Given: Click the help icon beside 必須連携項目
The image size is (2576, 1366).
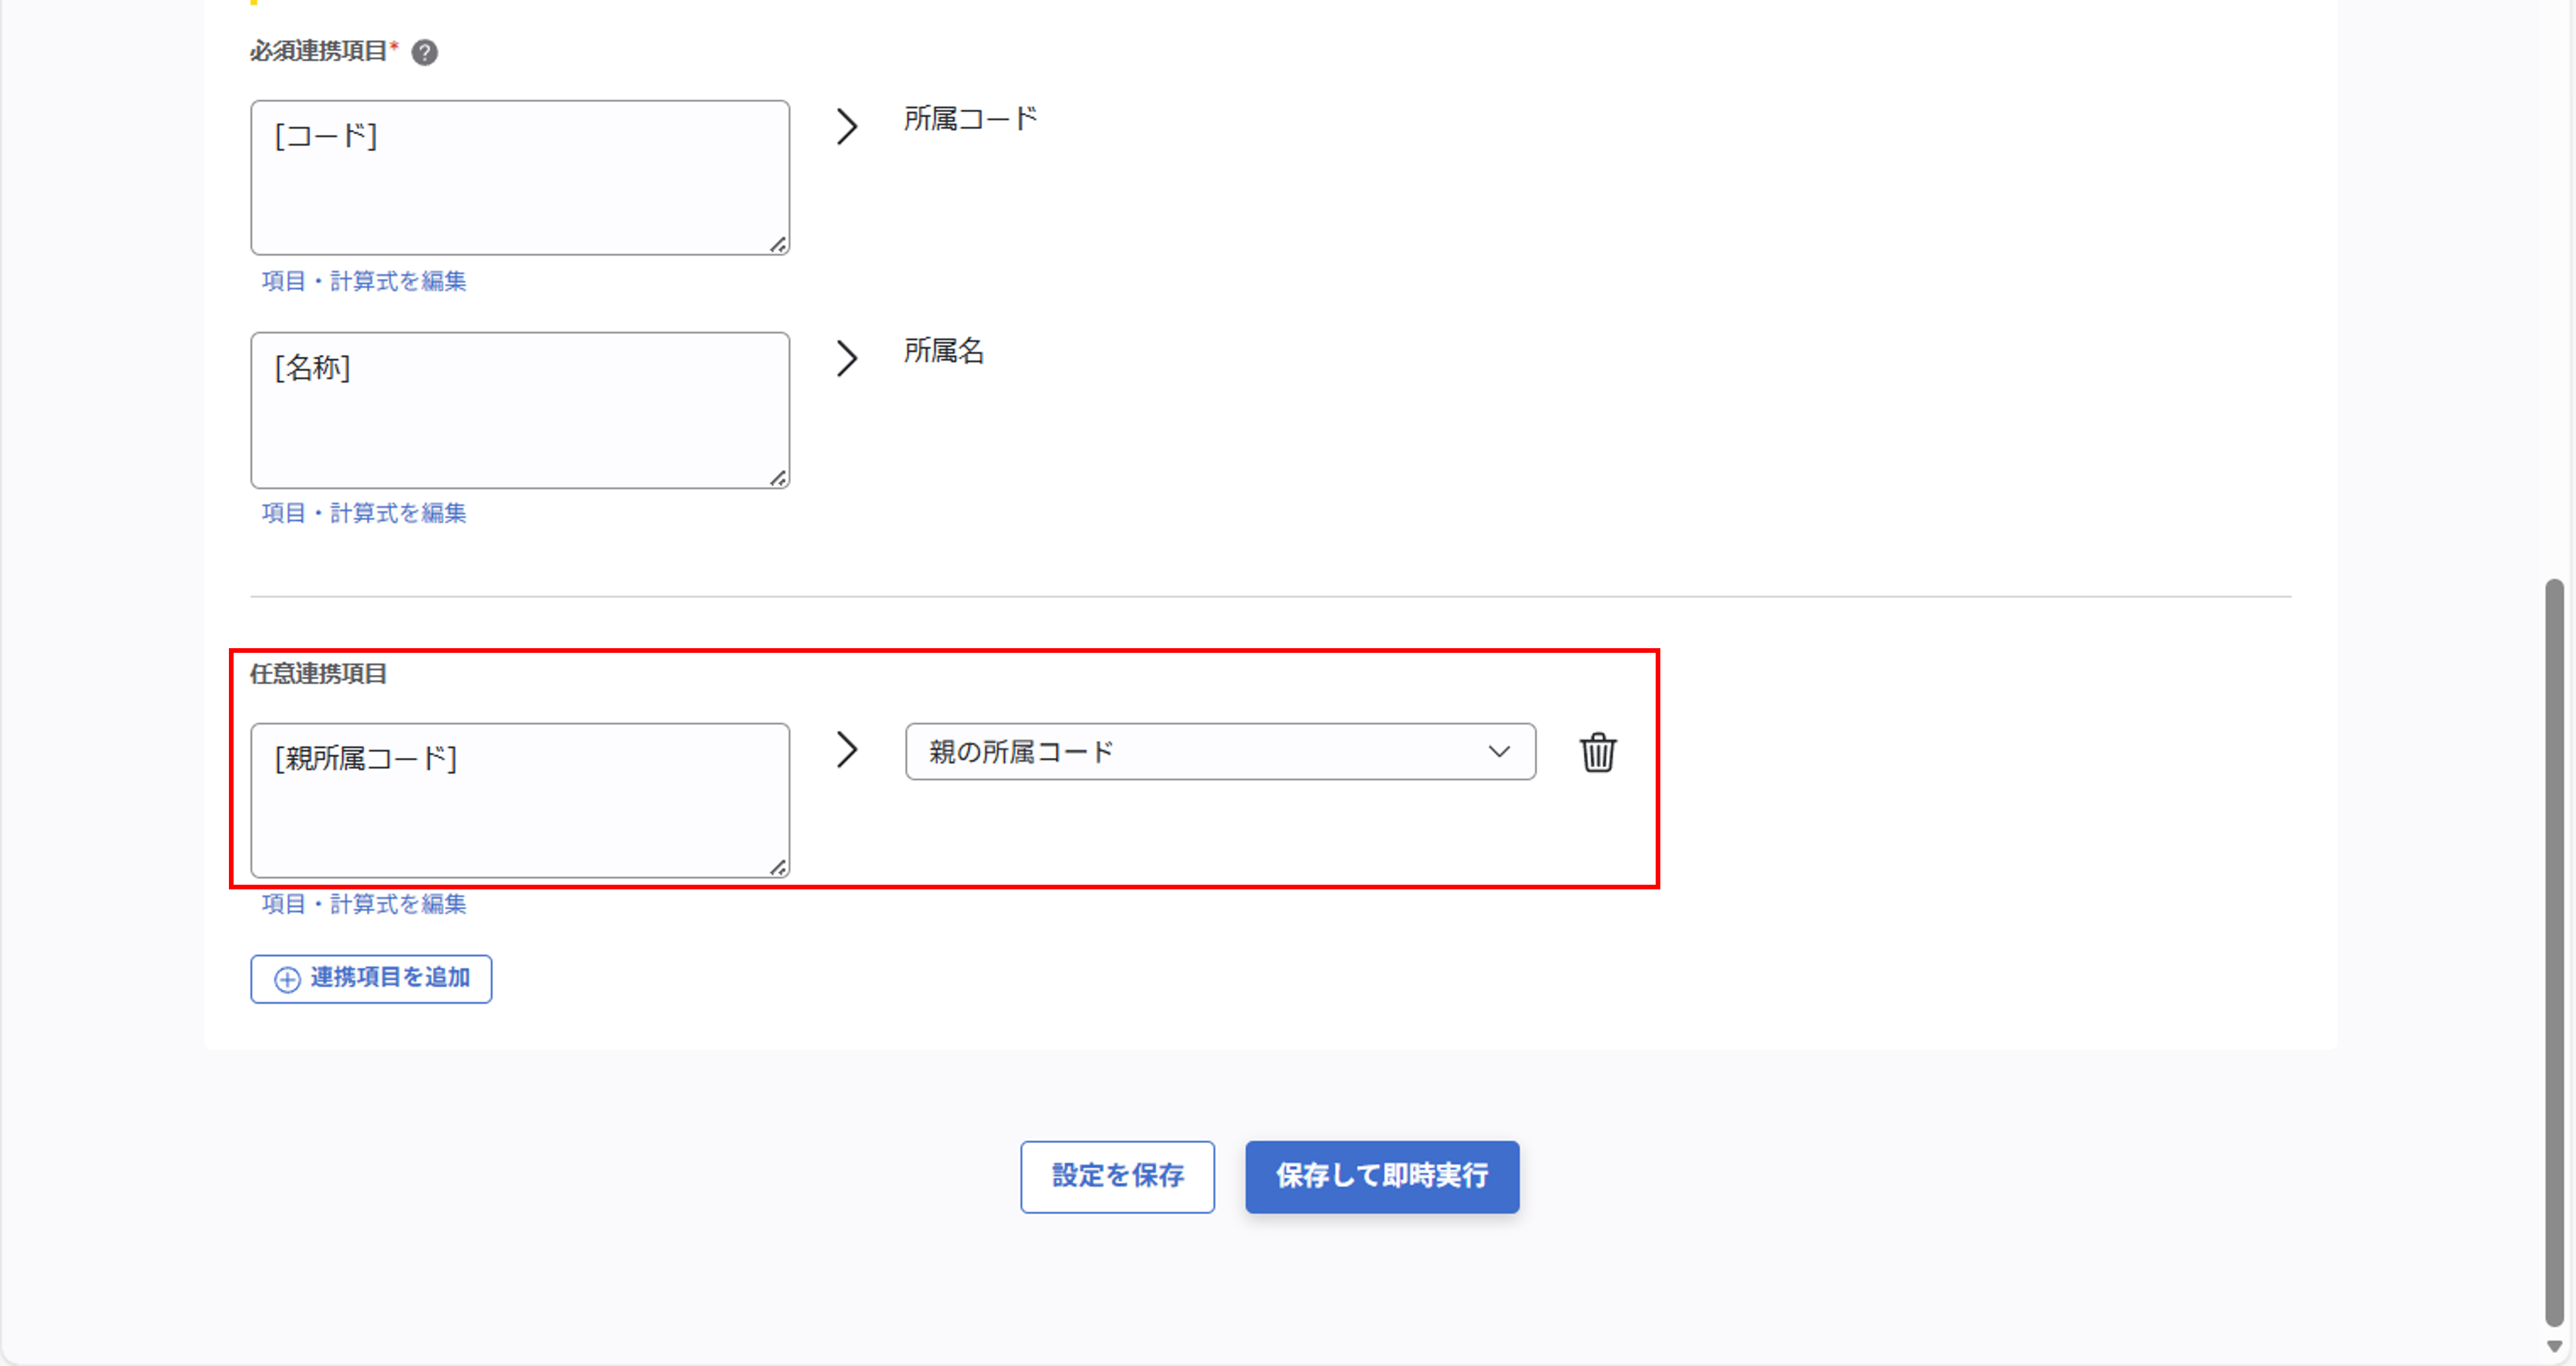Looking at the screenshot, I should coord(425,52).
